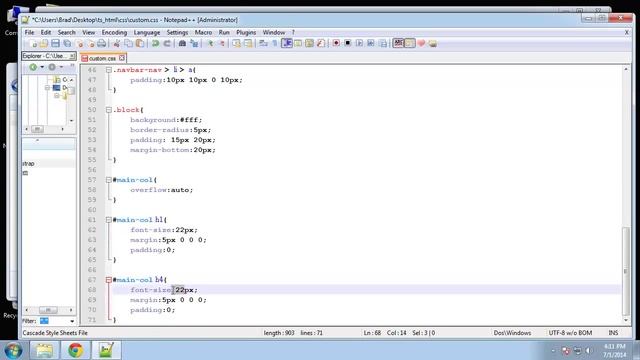Click the Explorer file list horizontal scrollbar
The image size is (640, 360).
pos(49,310)
